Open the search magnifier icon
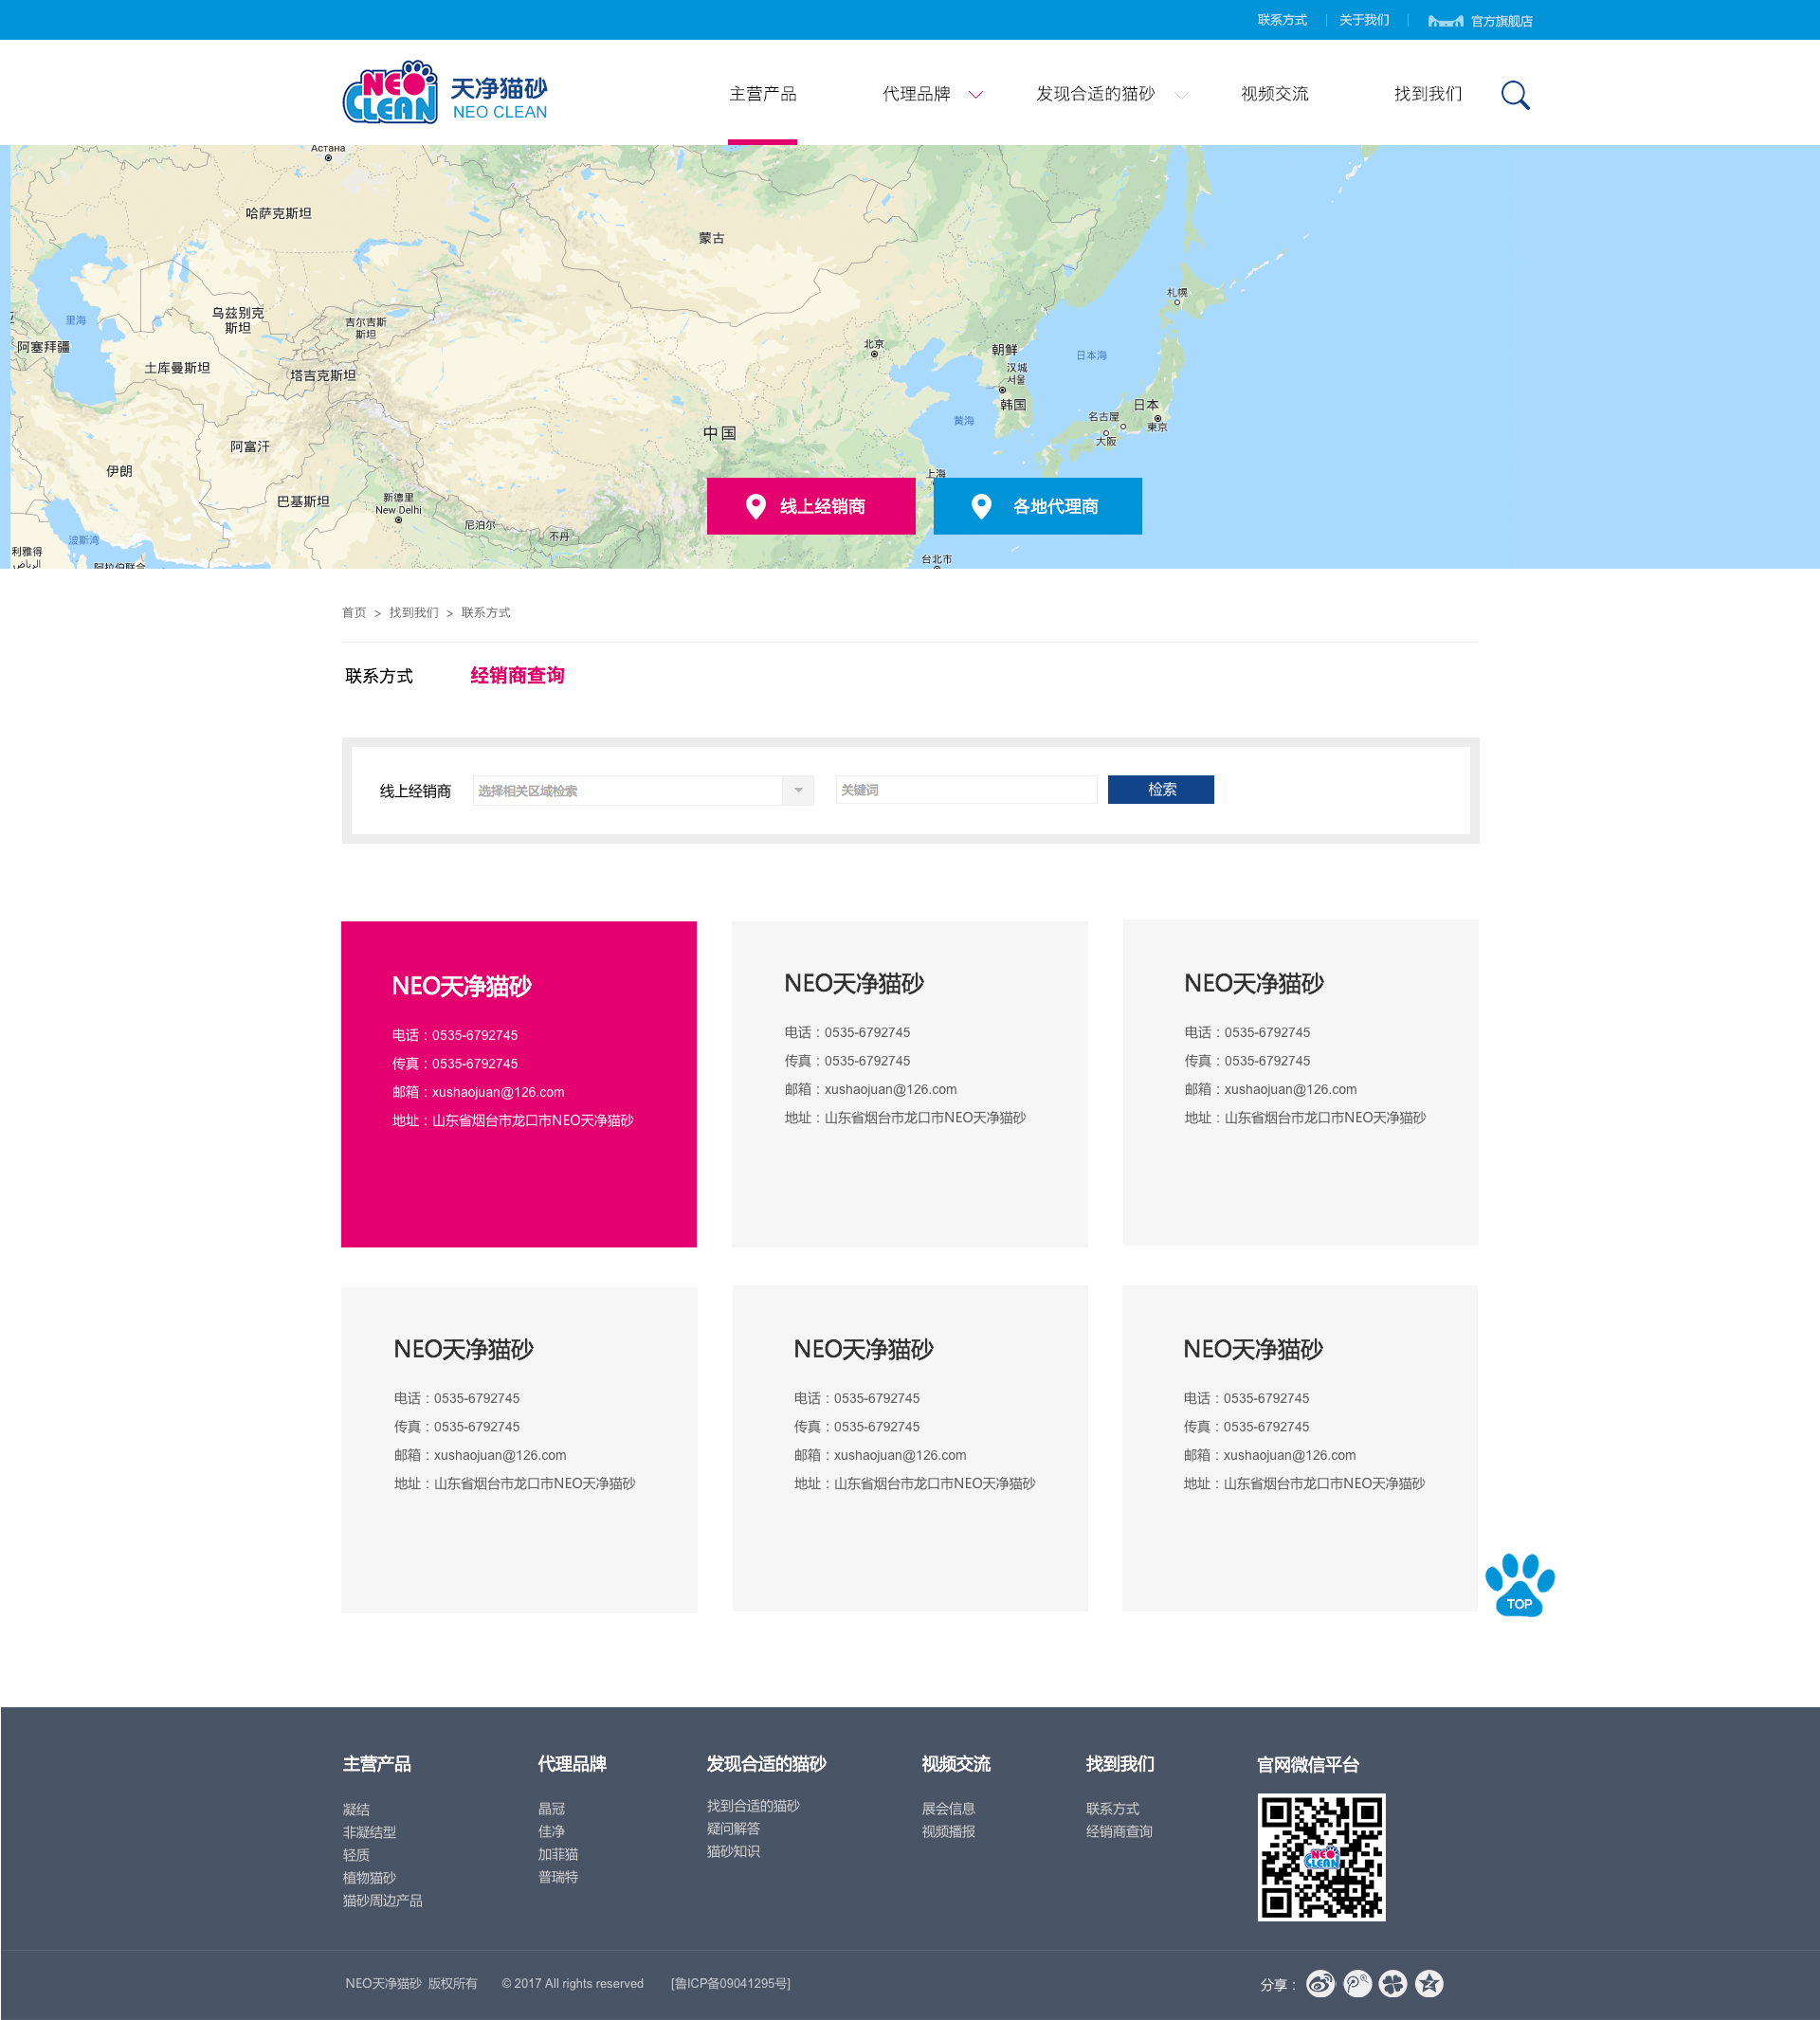Image resolution: width=1820 pixels, height=2020 pixels. pos(1515,95)
